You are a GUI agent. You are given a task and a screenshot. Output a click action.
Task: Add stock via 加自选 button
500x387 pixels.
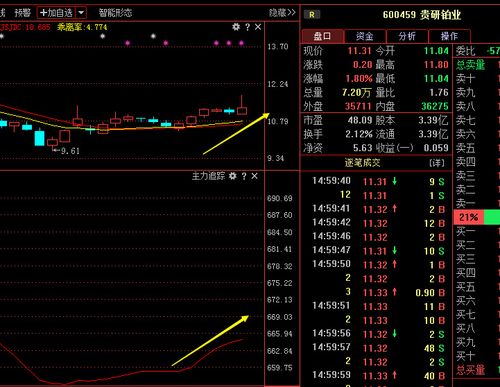(x=56, y=13)
